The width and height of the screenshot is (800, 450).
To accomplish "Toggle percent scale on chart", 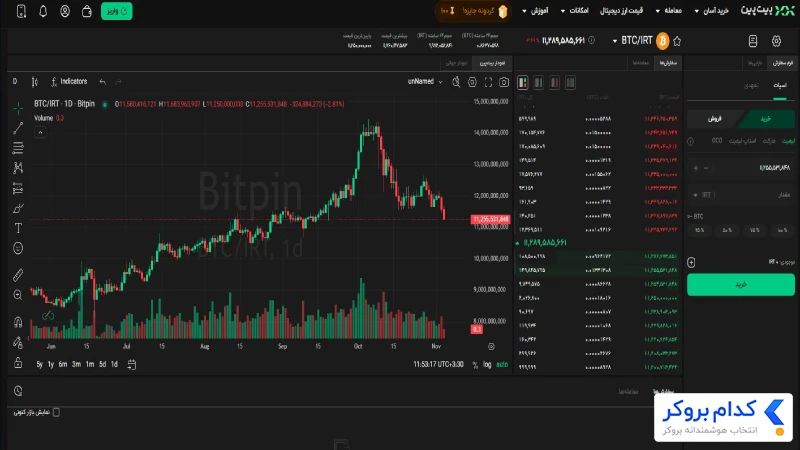I will pos(475,365).
